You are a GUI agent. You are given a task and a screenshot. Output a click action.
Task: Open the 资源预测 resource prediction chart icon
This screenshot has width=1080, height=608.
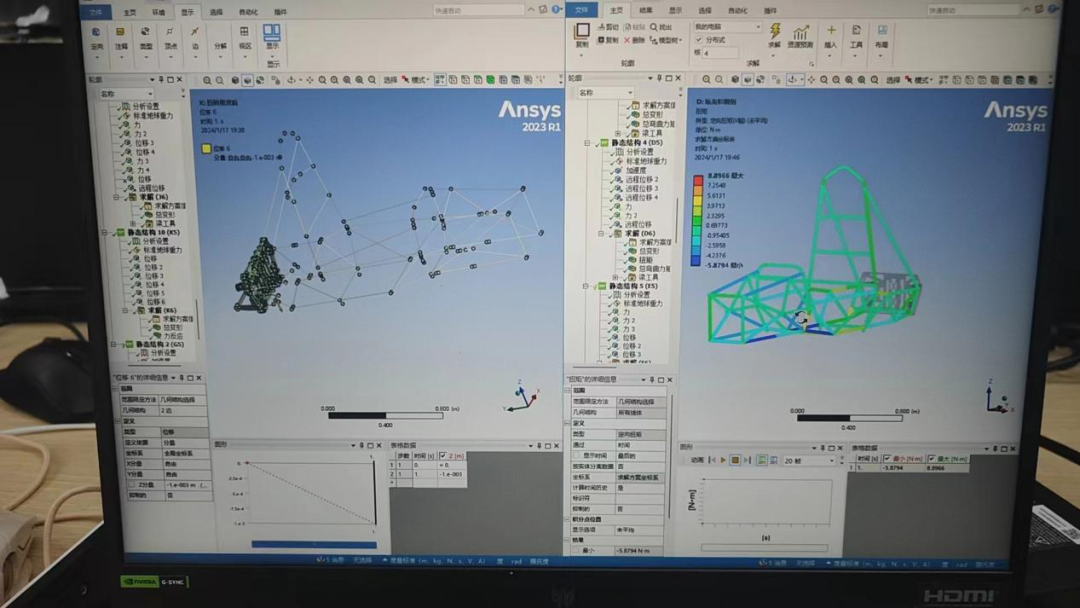tap(800, 33)
